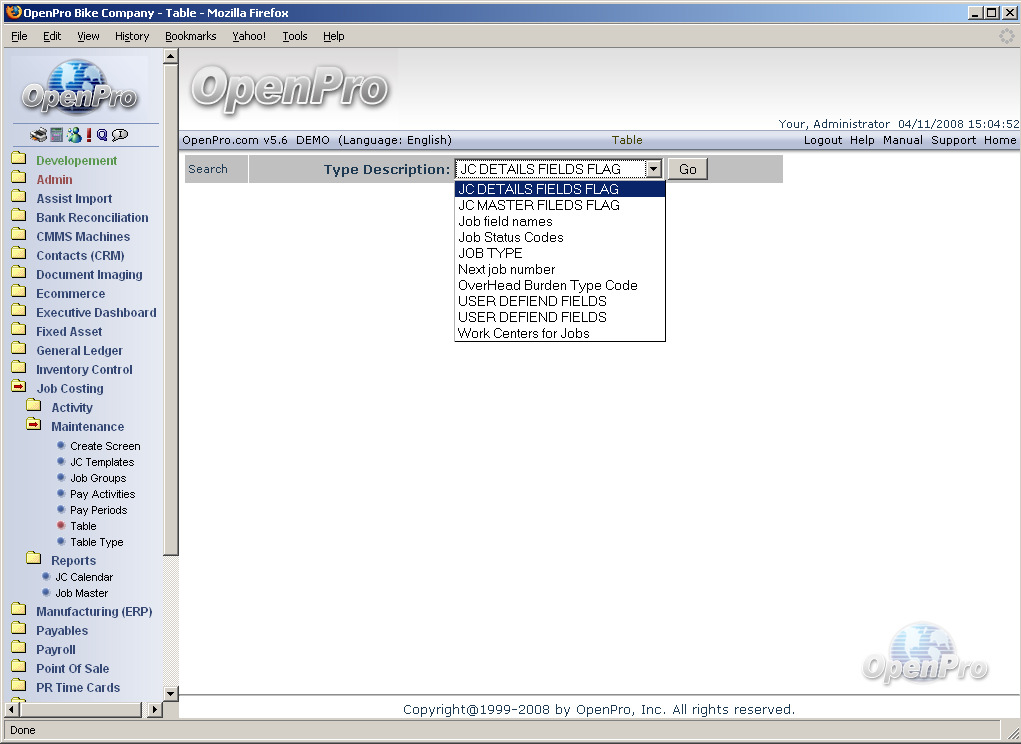Viewport: 1021px width, 744px height.
Task: Open the calculator icon in sidebar
Action: (57, 135)
